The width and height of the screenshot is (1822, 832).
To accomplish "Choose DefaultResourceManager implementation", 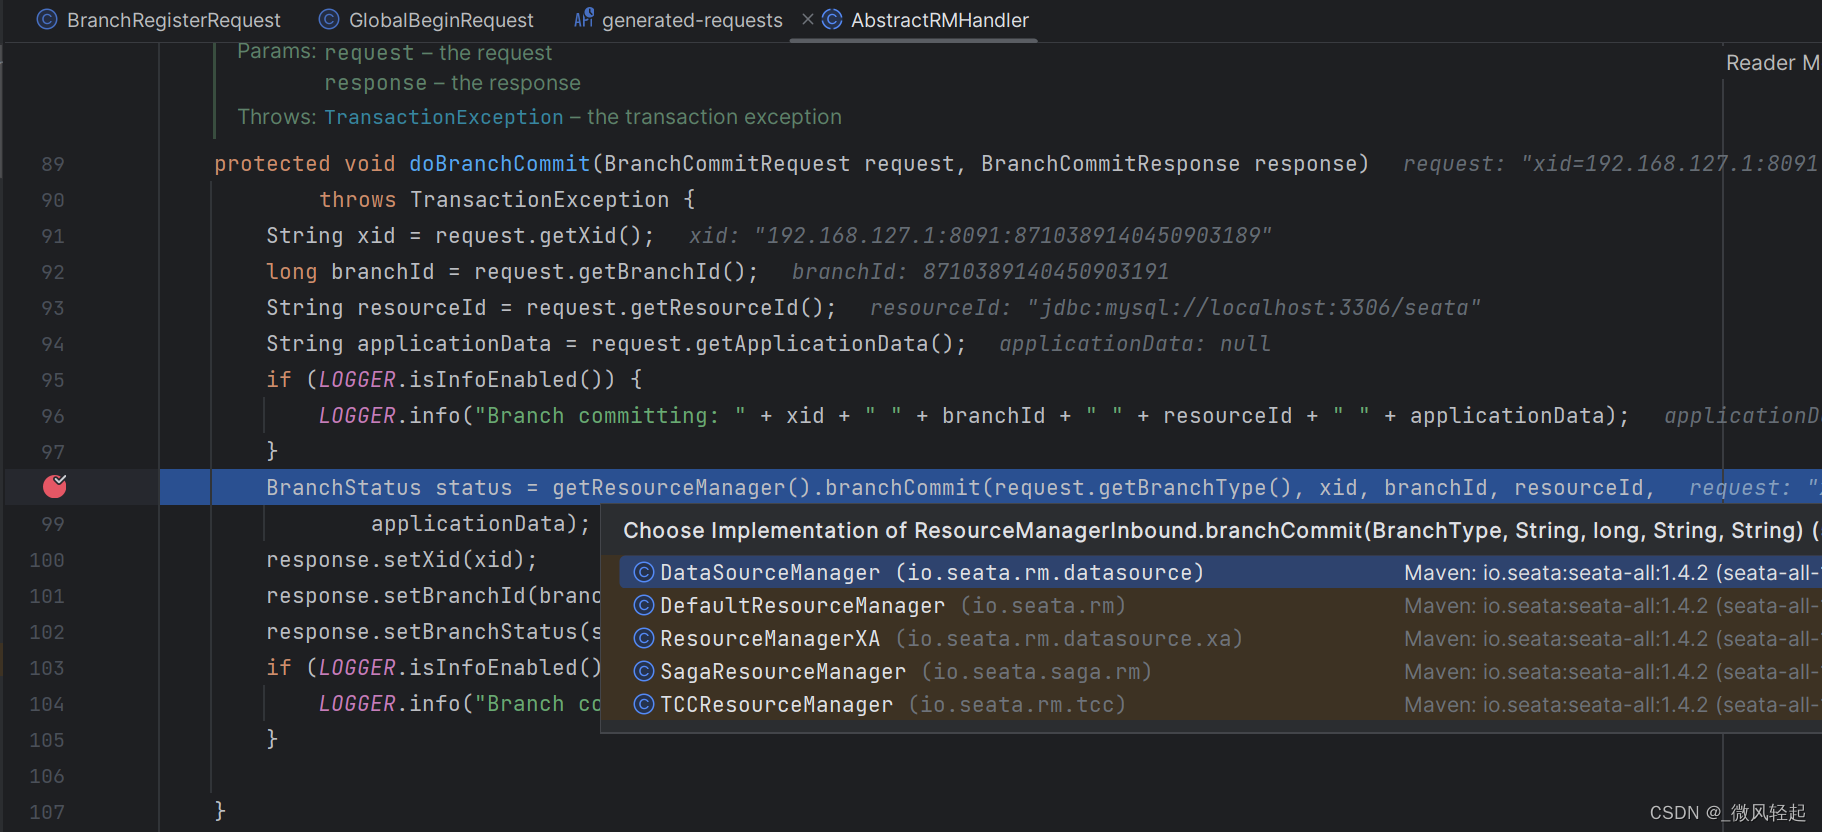I will (x=1220, y=605).
